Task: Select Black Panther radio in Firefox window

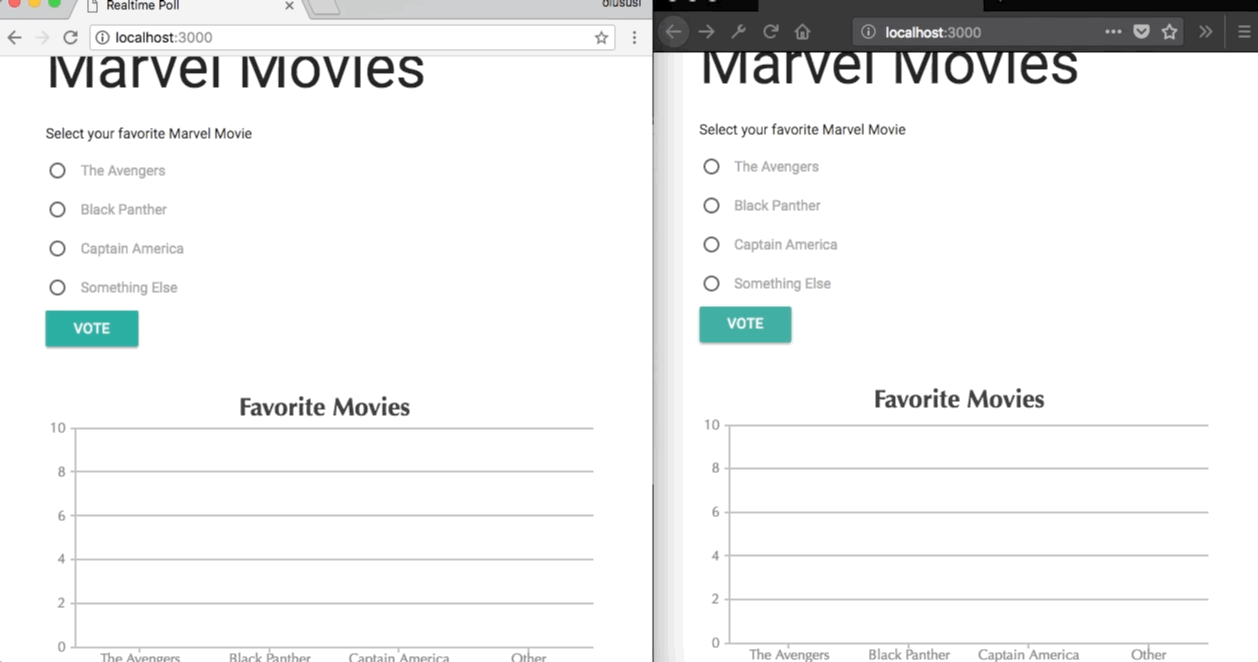Action: 711,206
